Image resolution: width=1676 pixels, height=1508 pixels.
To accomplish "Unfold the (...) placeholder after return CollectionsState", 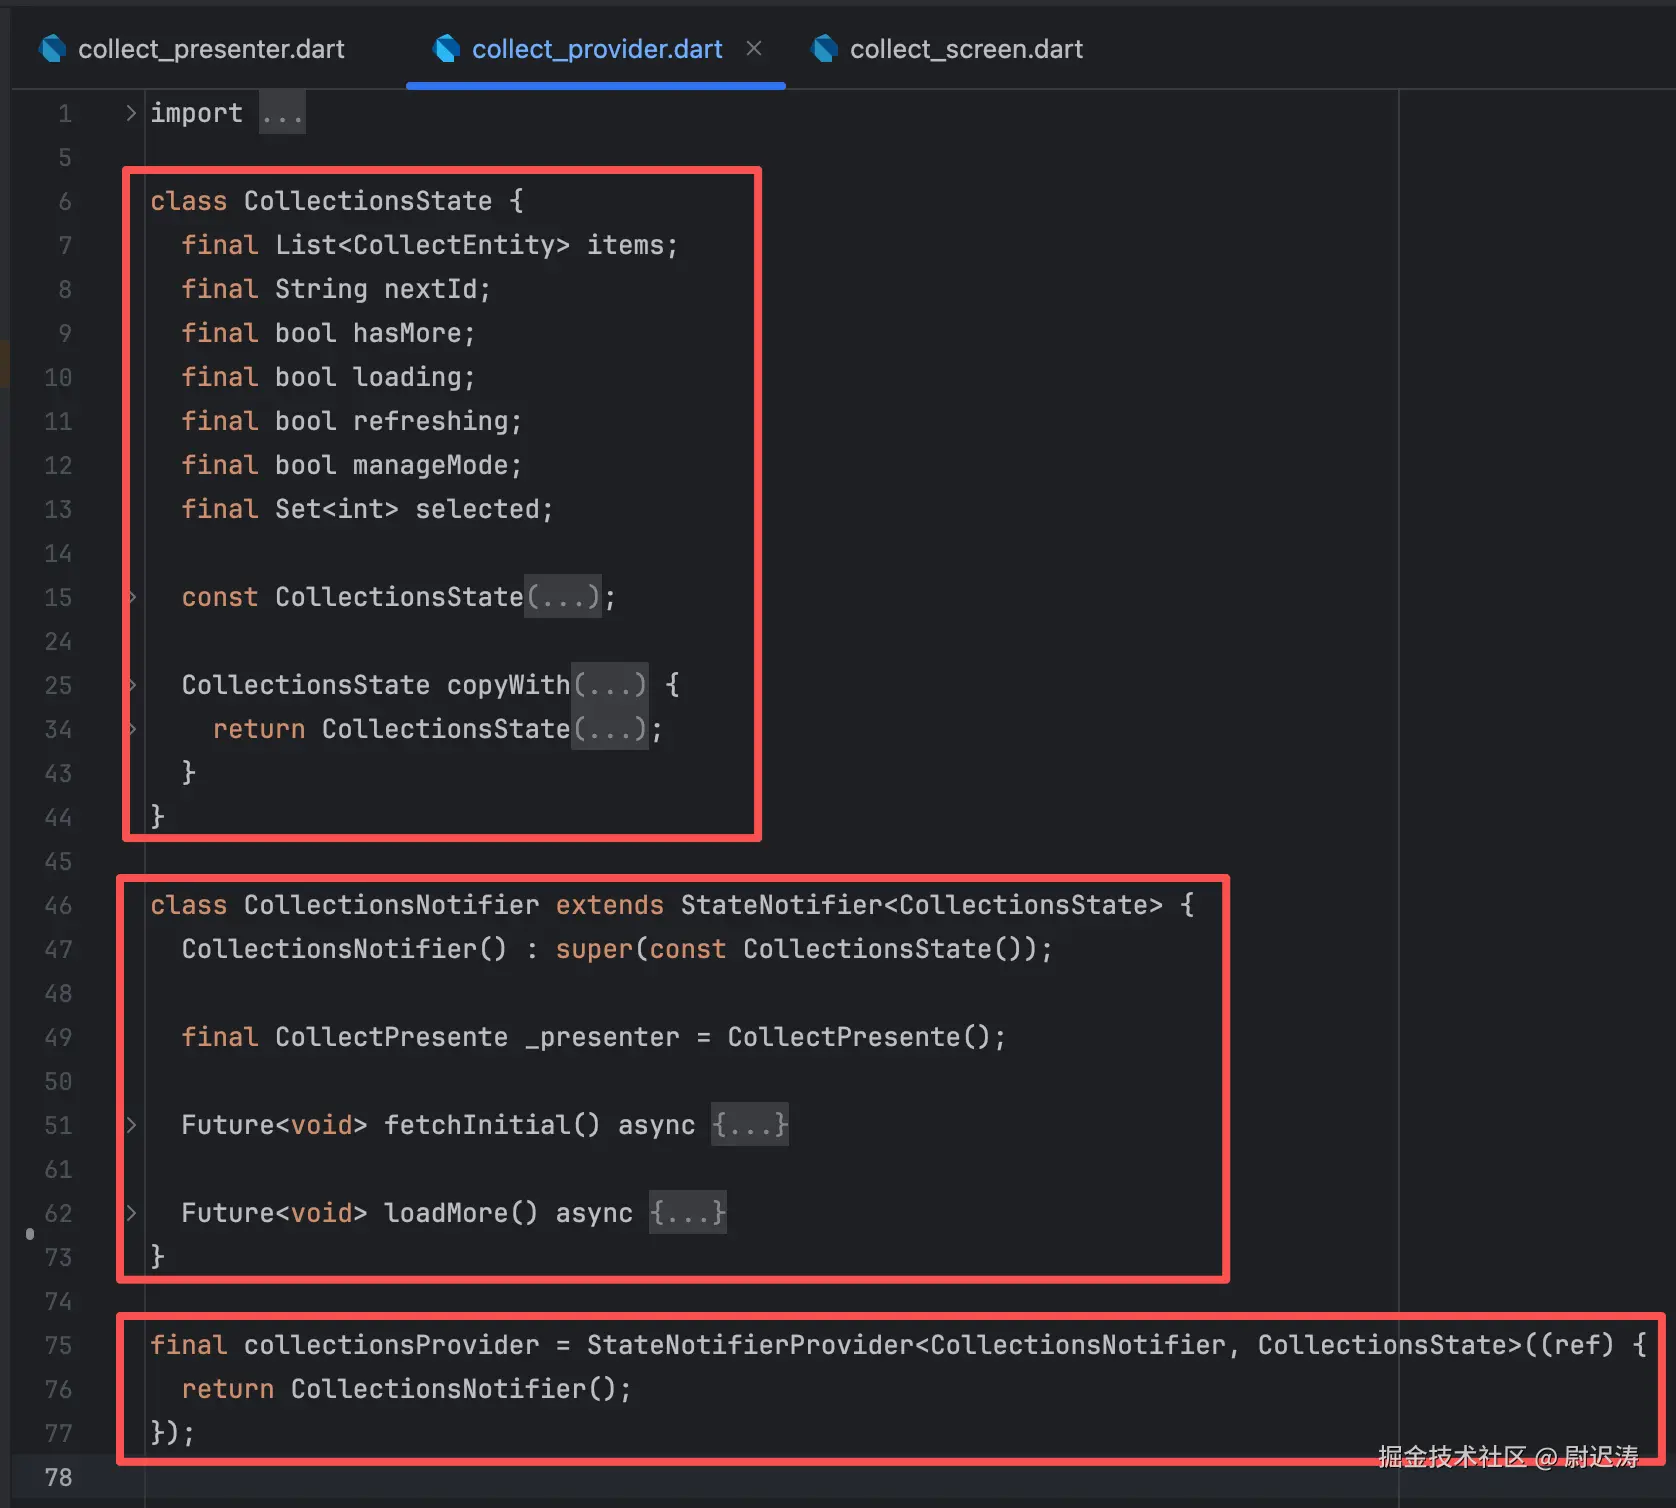I will 610,729.
